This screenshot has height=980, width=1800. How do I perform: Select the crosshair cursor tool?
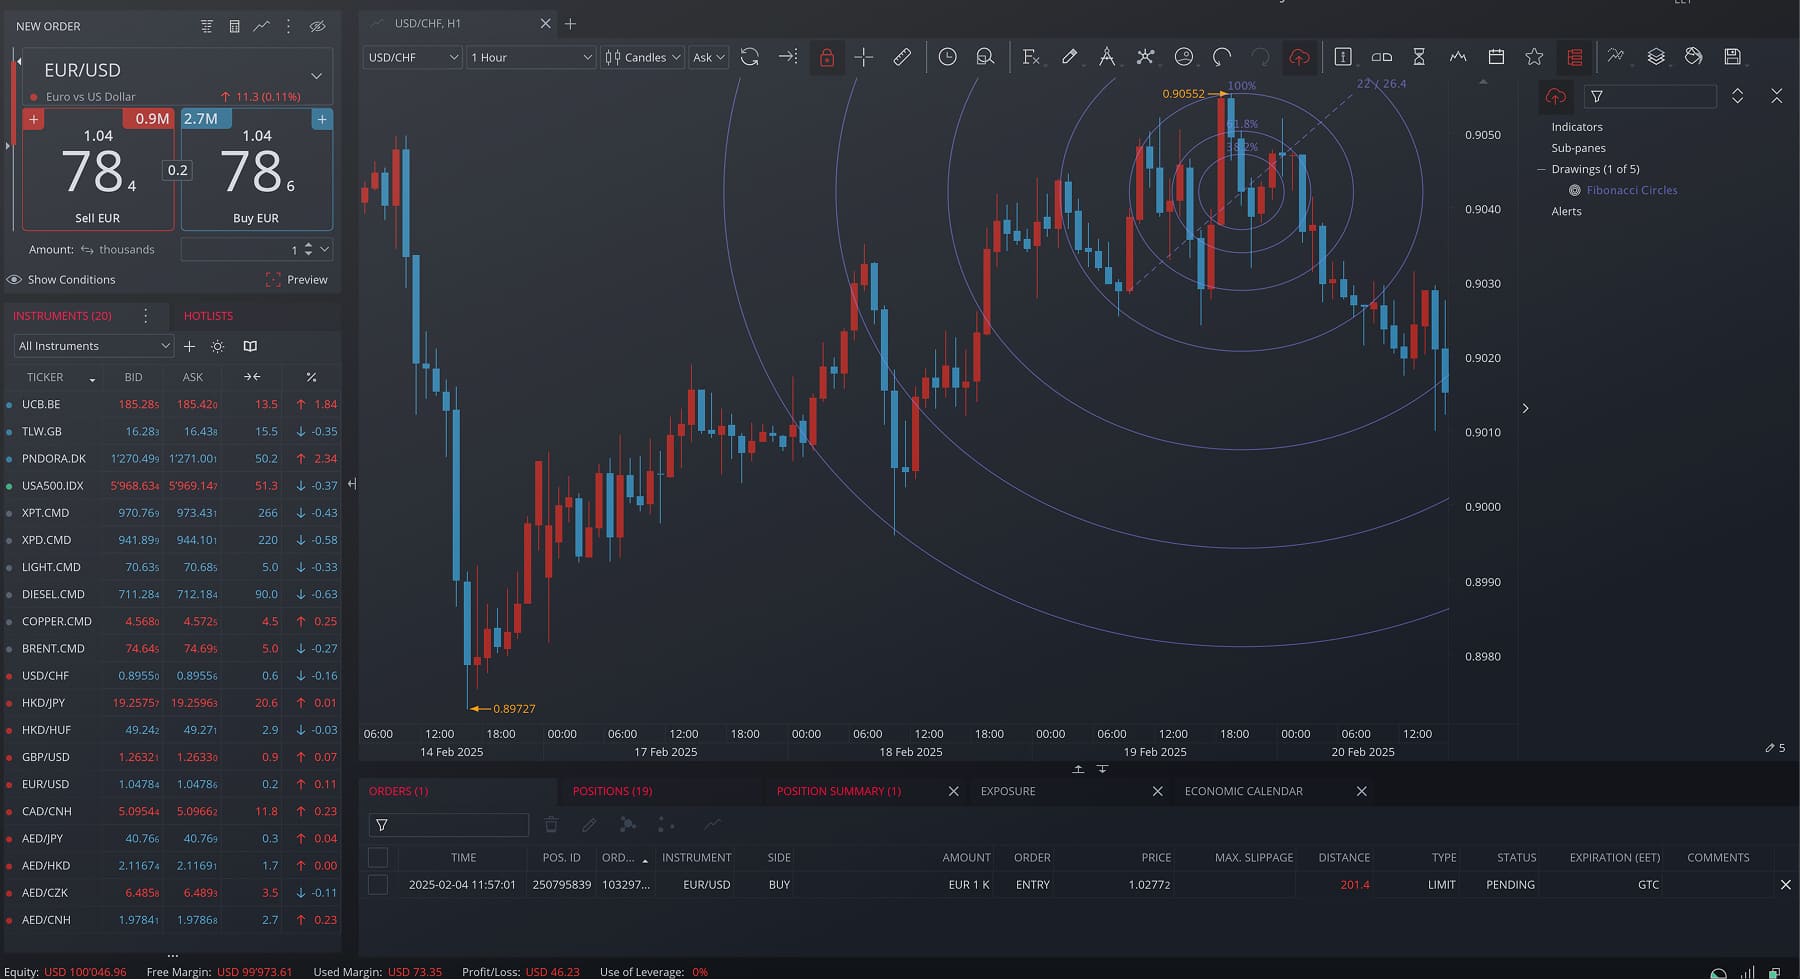point(864,57)
